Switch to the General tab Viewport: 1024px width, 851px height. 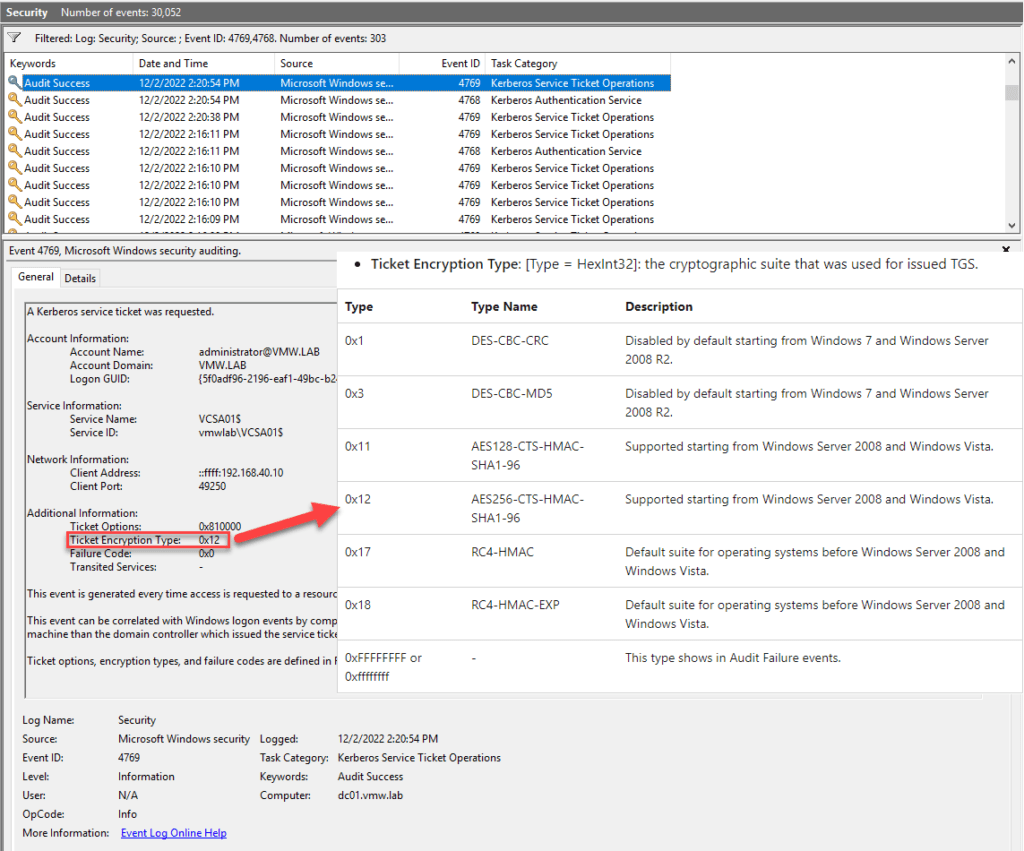coord(36,277)
